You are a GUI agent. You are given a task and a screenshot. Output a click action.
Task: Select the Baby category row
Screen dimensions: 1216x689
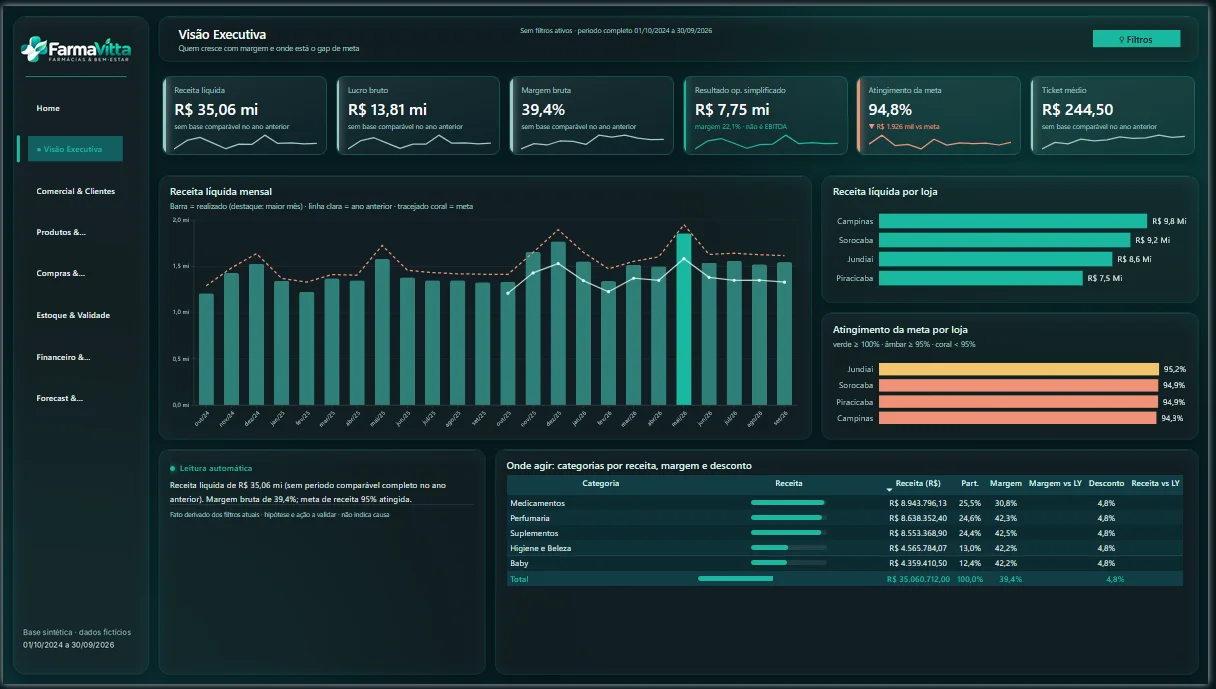pyautogui.click(x=844, y=563)
